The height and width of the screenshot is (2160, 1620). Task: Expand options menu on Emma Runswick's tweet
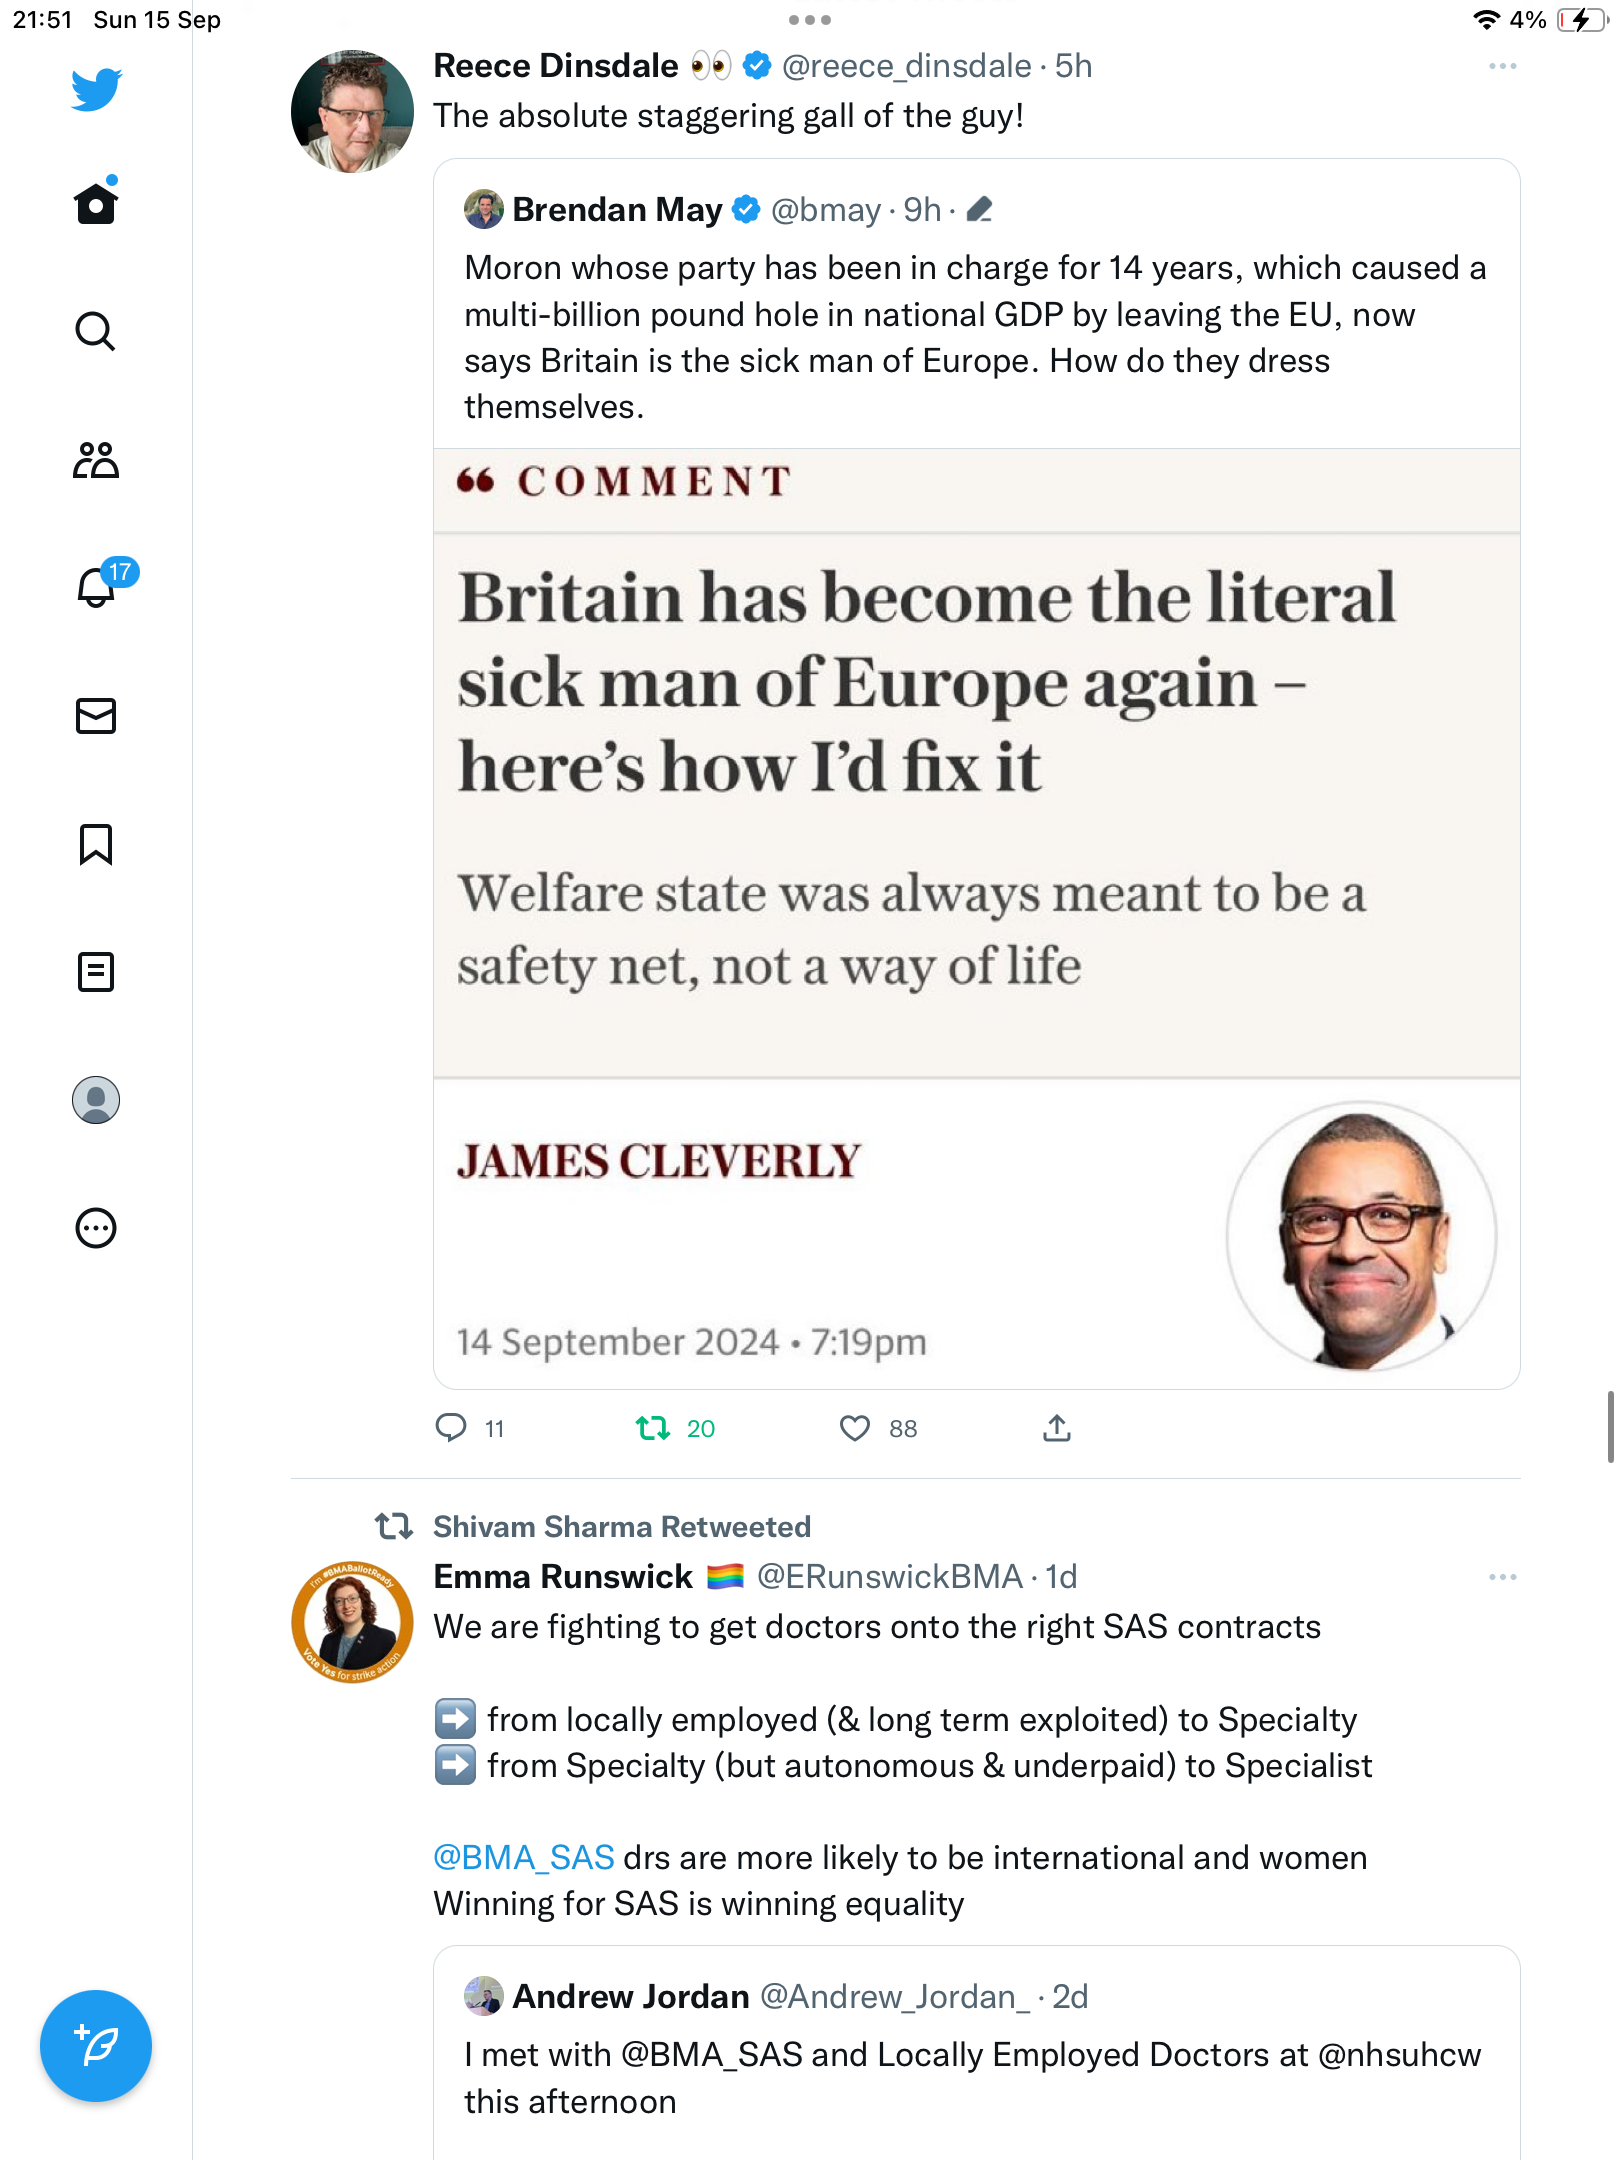pyautogui.click(x=1502, y=1577)
